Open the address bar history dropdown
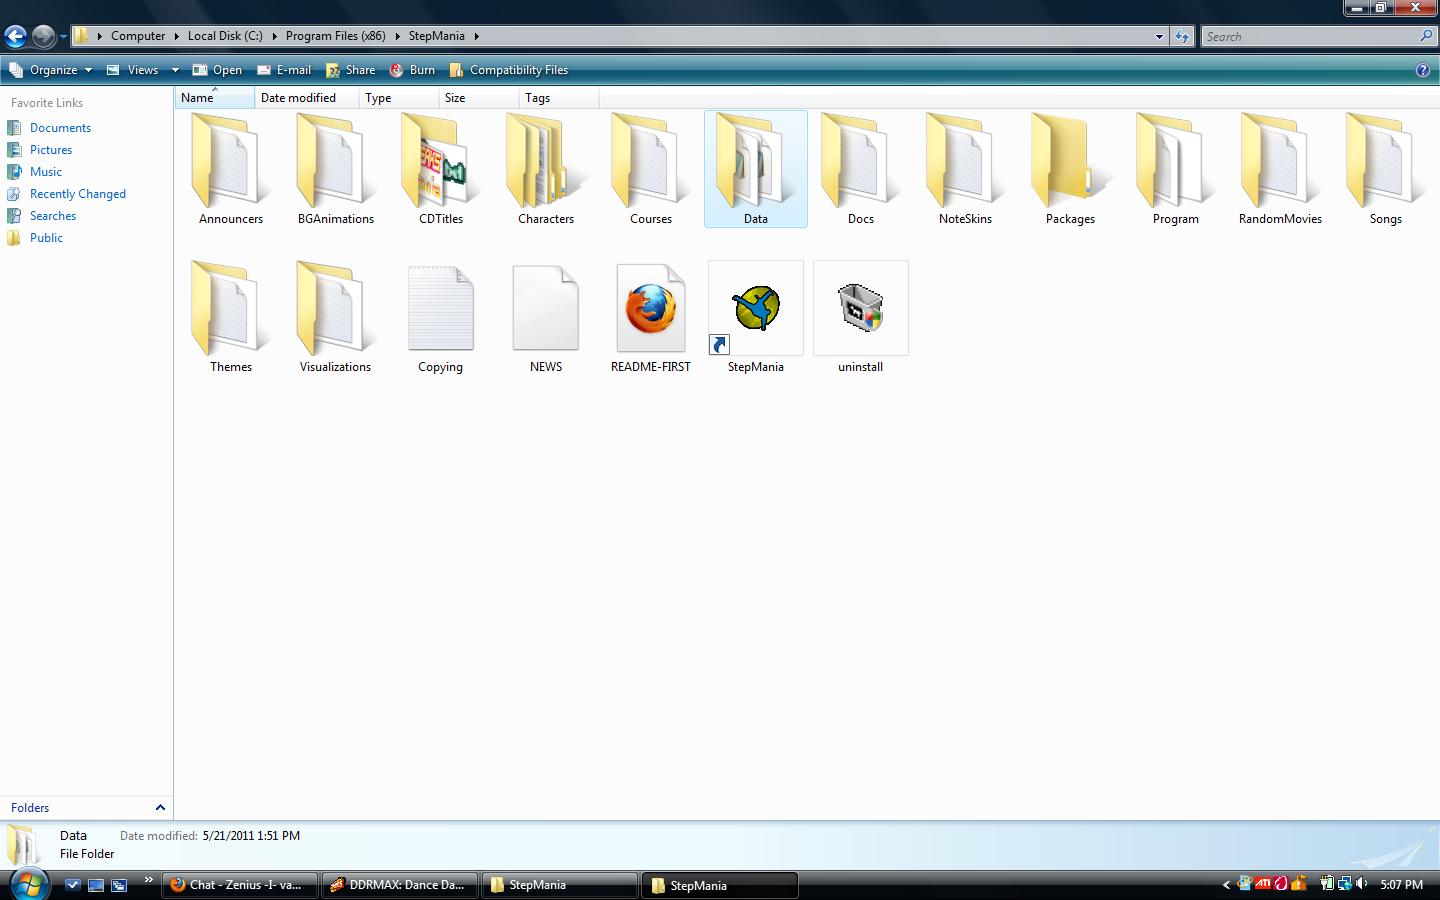Screen dimensions: 1440x900 coord(1159,36)
